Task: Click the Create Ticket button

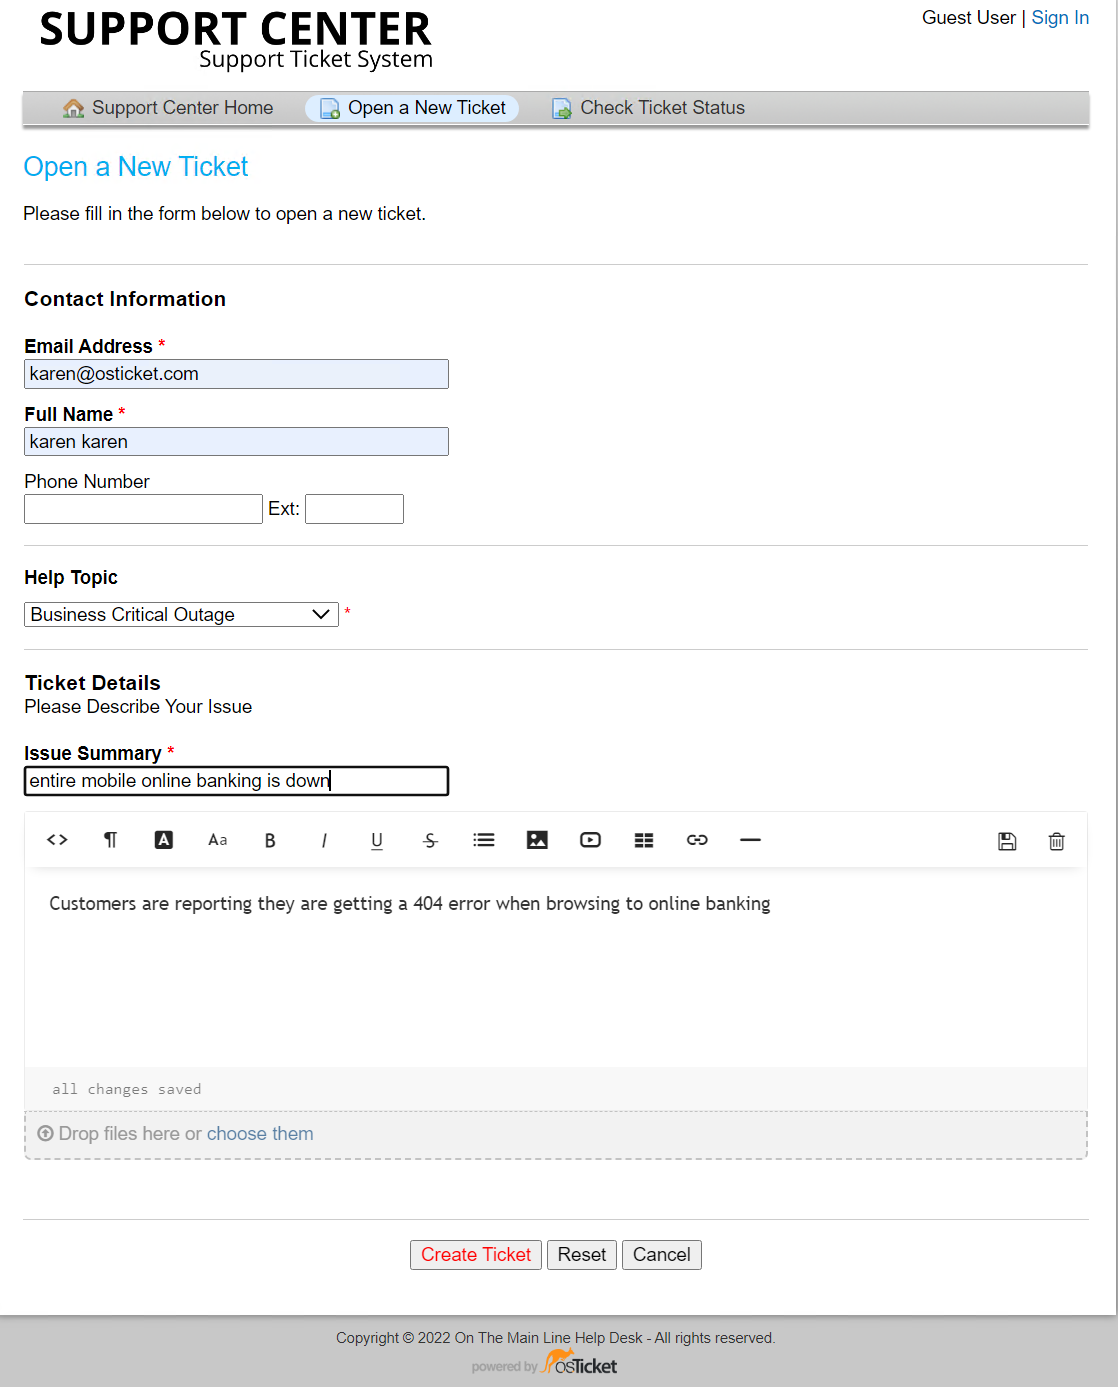Action: click(x=476, y=1255)
